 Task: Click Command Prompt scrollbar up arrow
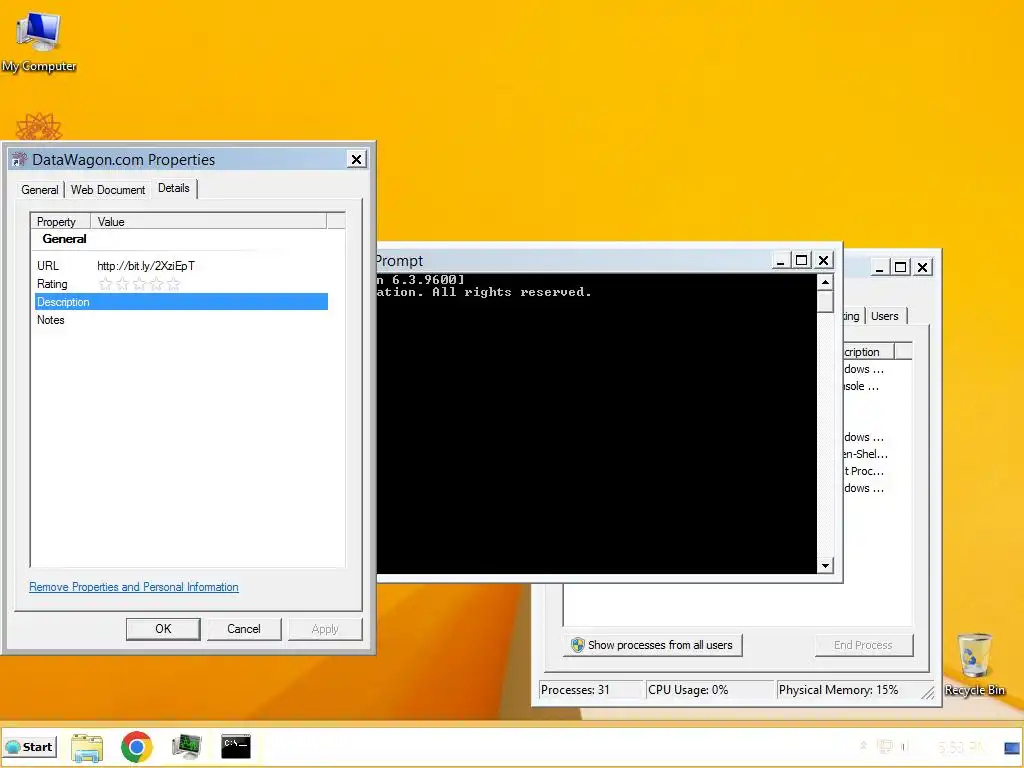pyautogui.click(x=825, y=282)
